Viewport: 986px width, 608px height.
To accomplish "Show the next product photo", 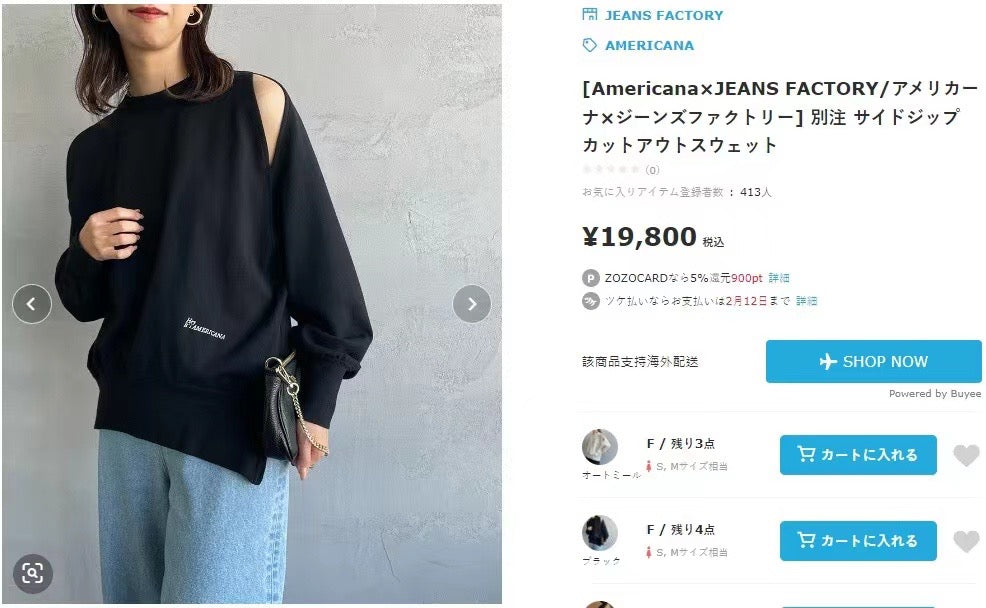I will tap(472, 304).
